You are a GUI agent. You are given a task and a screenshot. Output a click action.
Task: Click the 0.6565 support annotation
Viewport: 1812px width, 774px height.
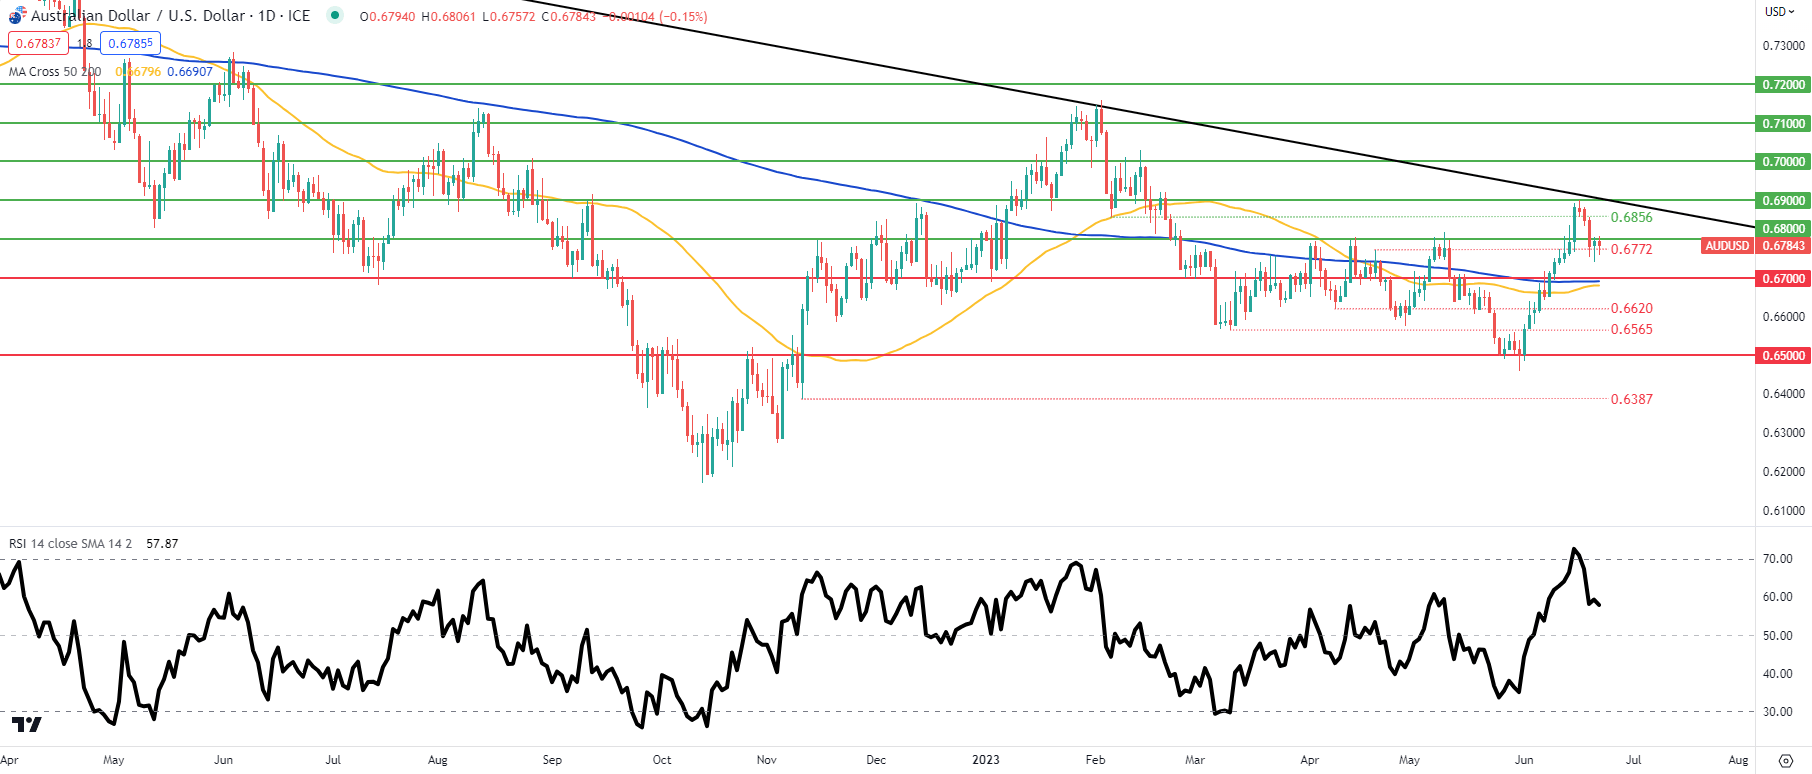tap(1631, 329)
